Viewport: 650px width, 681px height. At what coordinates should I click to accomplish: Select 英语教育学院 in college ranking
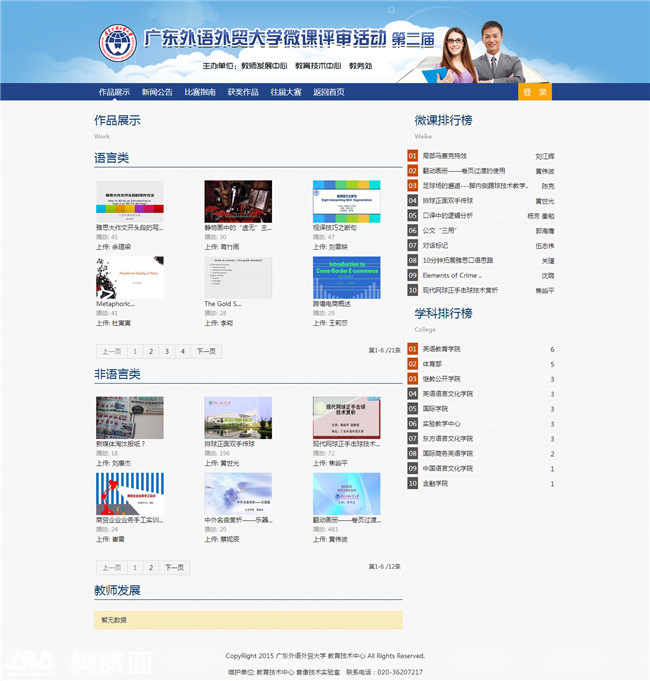tap(441, 349)
